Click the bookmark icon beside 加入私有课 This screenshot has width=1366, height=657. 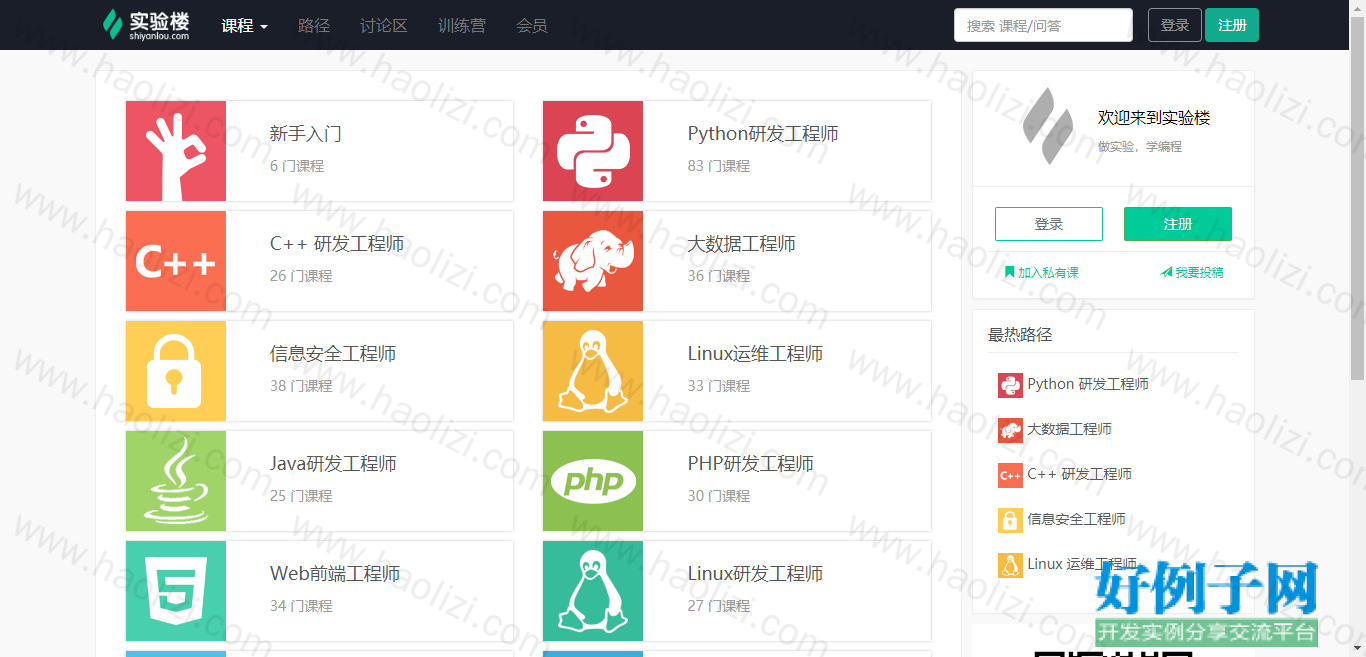[x=1010, y=272]
